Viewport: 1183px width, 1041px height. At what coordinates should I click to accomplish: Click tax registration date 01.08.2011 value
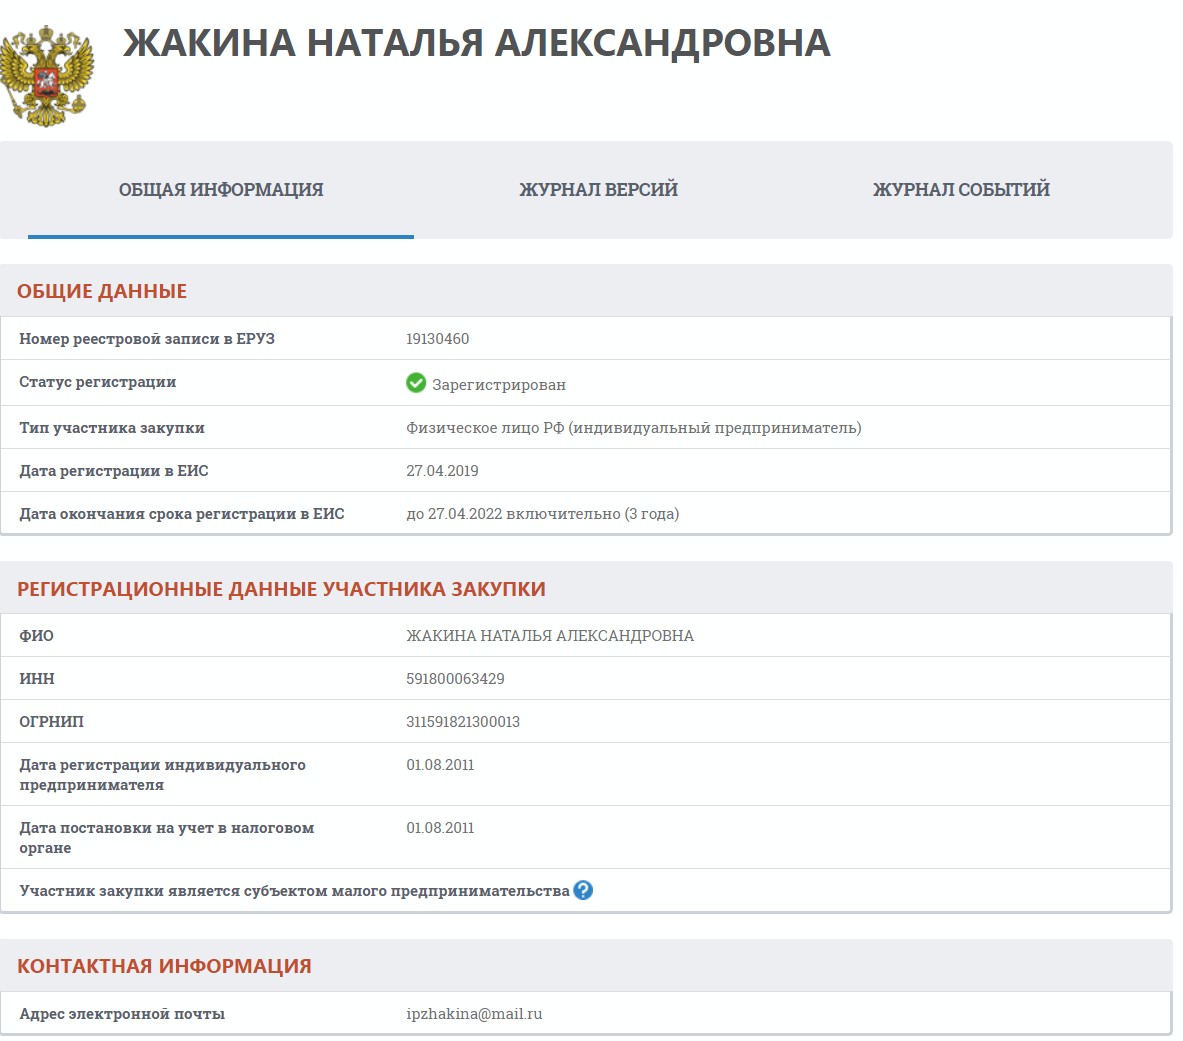440,828
